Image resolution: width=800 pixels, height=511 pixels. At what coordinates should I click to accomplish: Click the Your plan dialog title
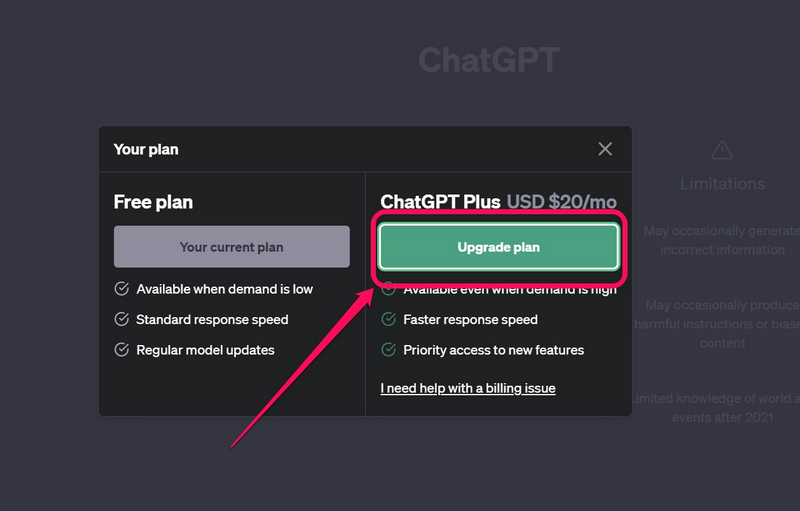146,149
